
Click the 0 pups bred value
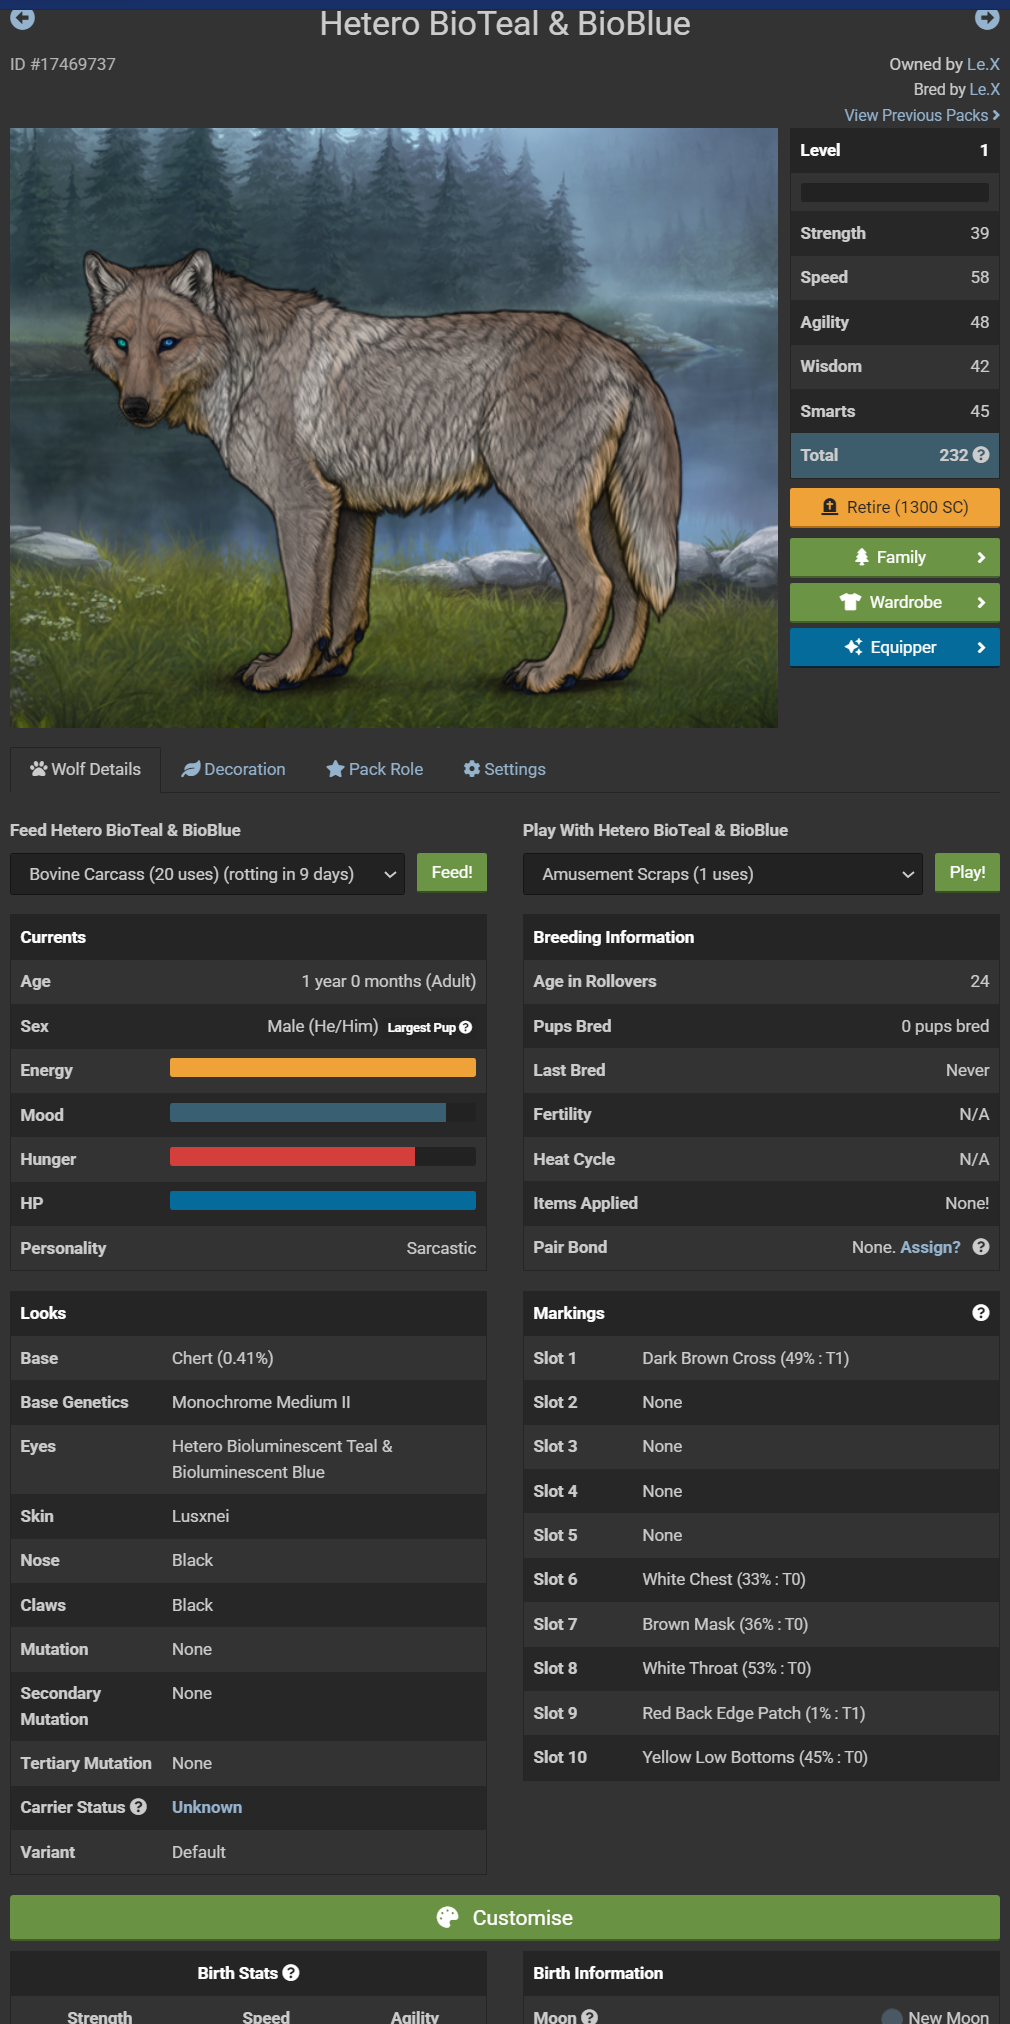click(945, 1026)
